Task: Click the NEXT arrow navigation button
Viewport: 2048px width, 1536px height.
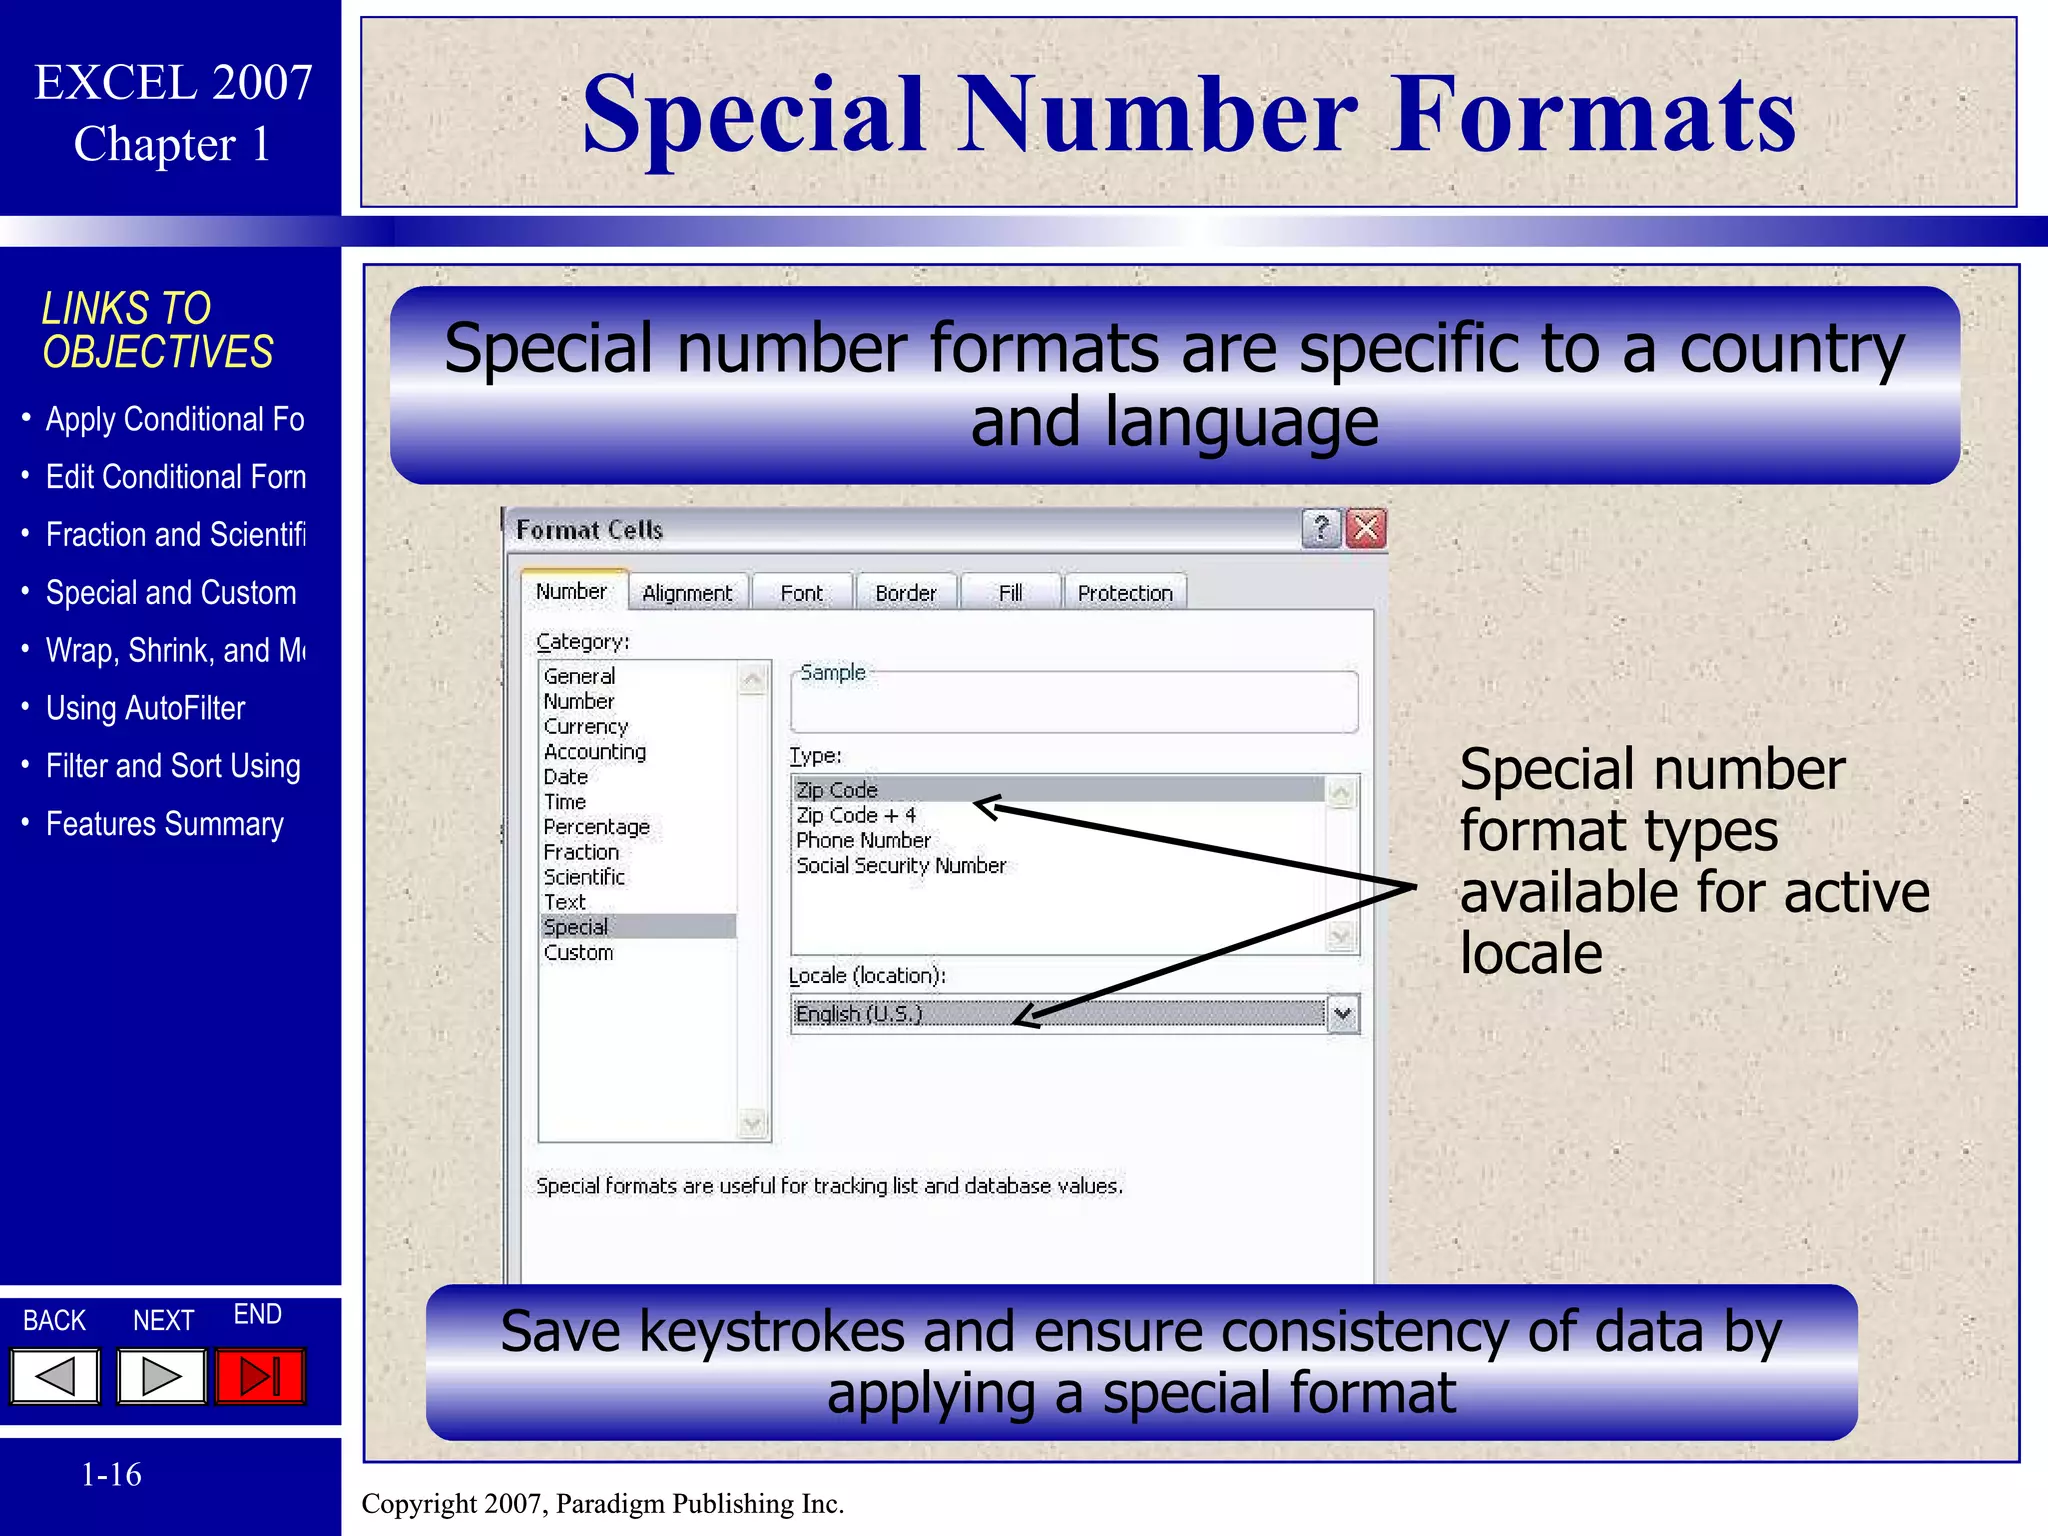Action: point(162,1376)
